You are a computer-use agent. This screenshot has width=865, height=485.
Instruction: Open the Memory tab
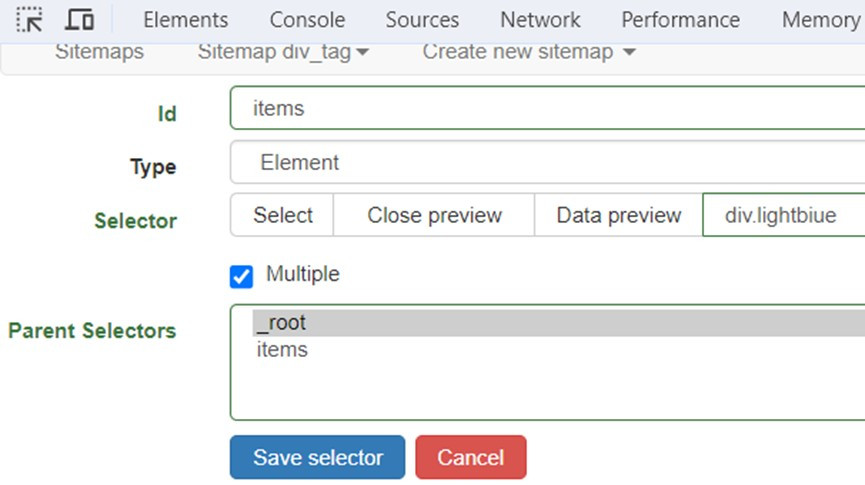click(x=820, y=20)
